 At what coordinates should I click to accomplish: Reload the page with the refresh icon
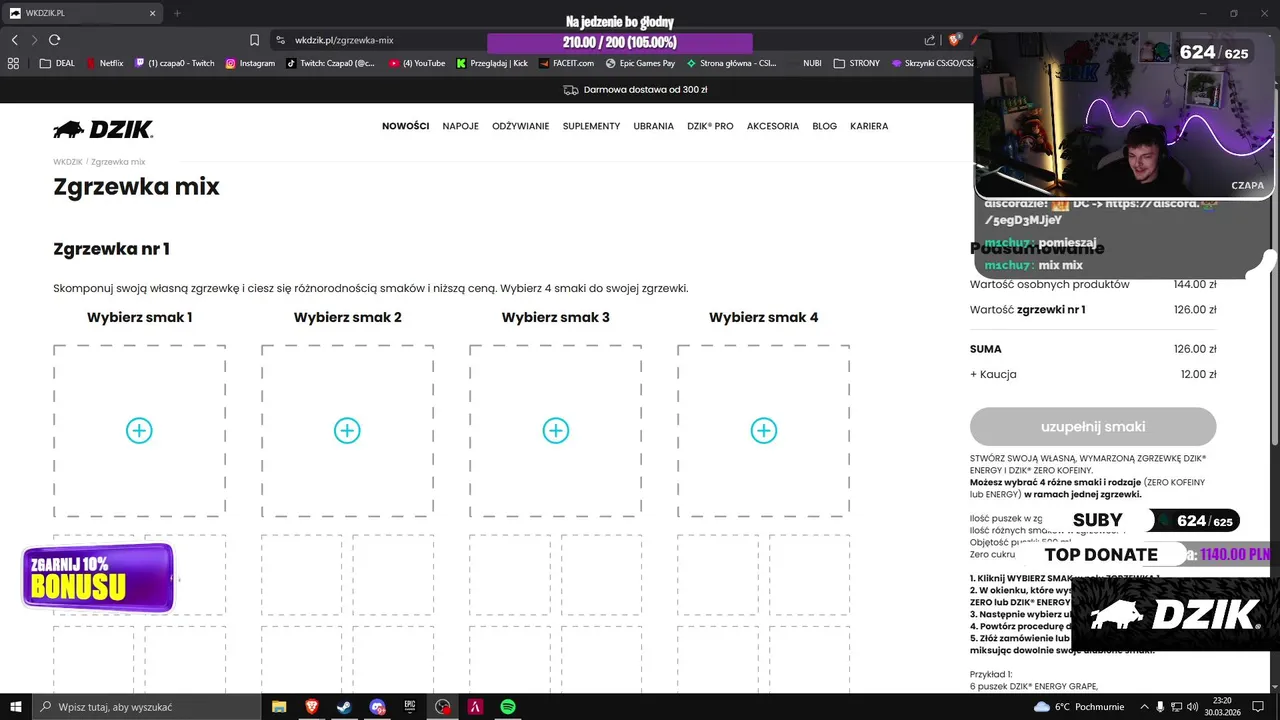(x=54, y=40)
